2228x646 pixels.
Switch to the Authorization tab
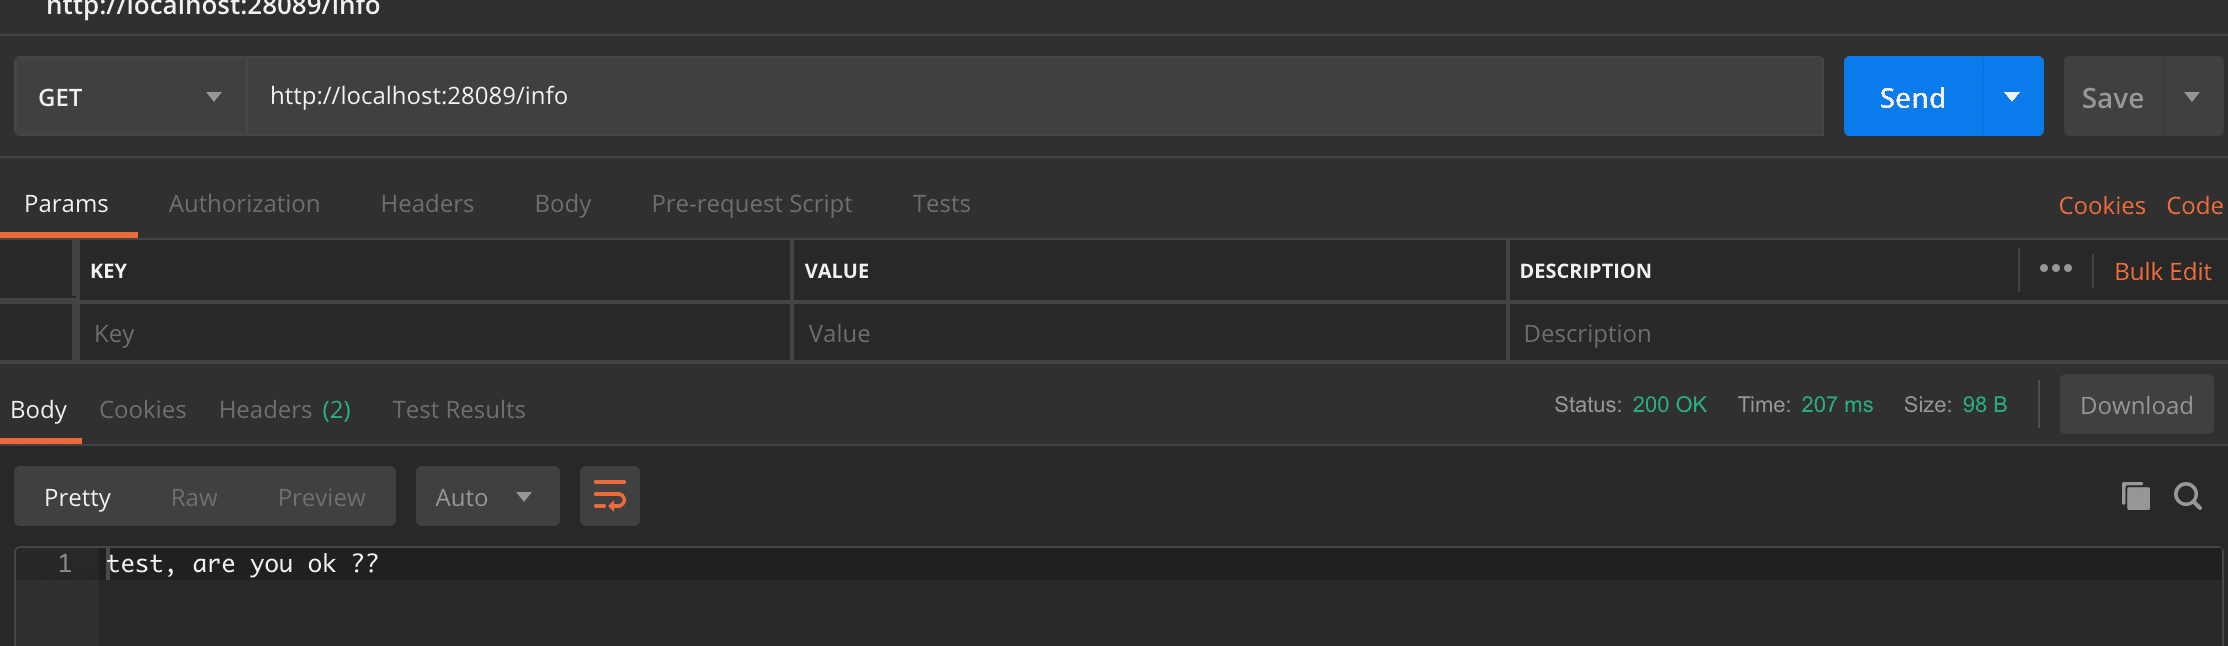tap(244, 204)
